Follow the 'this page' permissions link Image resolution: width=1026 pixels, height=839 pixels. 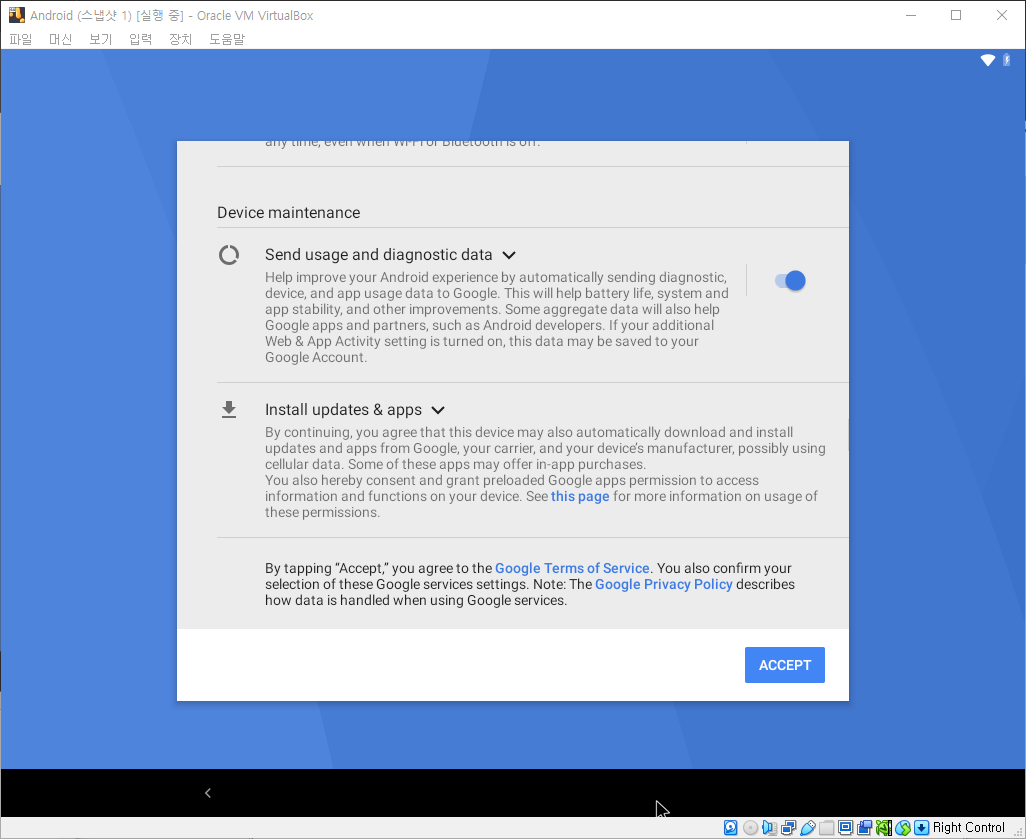point(580,496)
